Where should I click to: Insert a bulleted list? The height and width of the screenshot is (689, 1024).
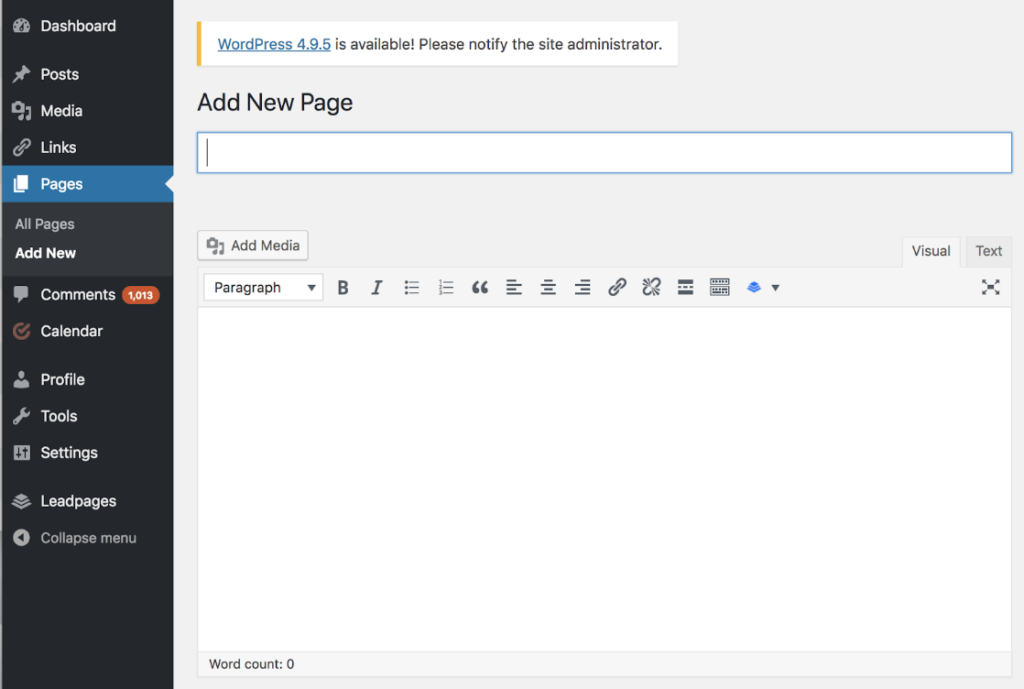[x=411, y=287]
